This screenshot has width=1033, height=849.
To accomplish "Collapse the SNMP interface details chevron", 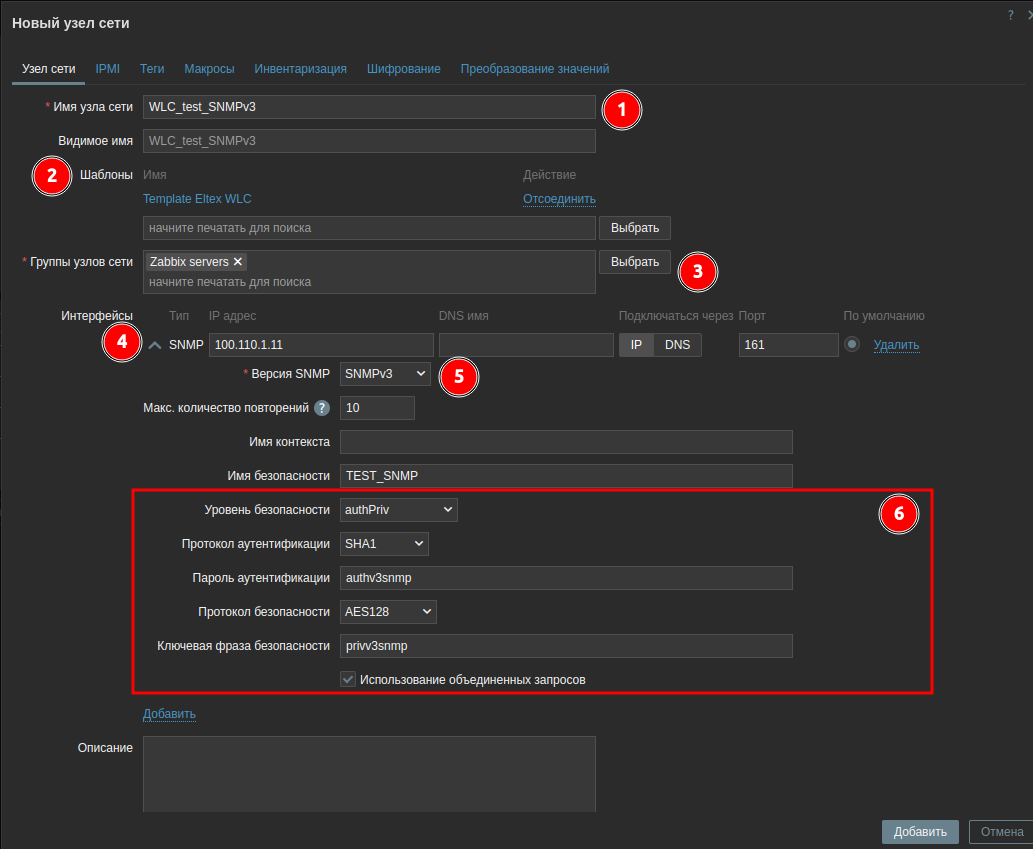I will tap(155, 345).
